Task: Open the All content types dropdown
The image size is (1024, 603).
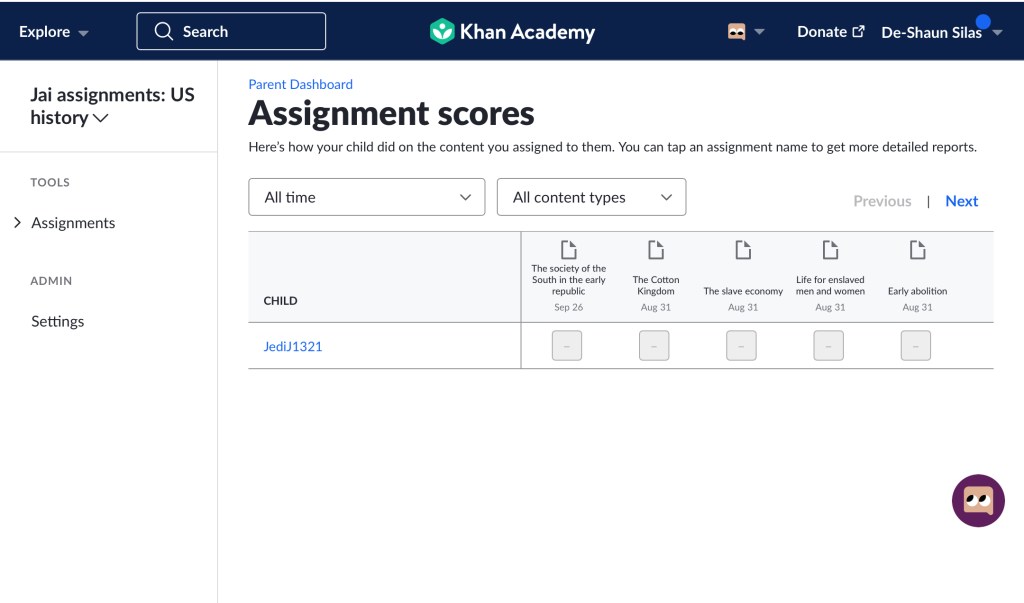Action: [591, 197]
